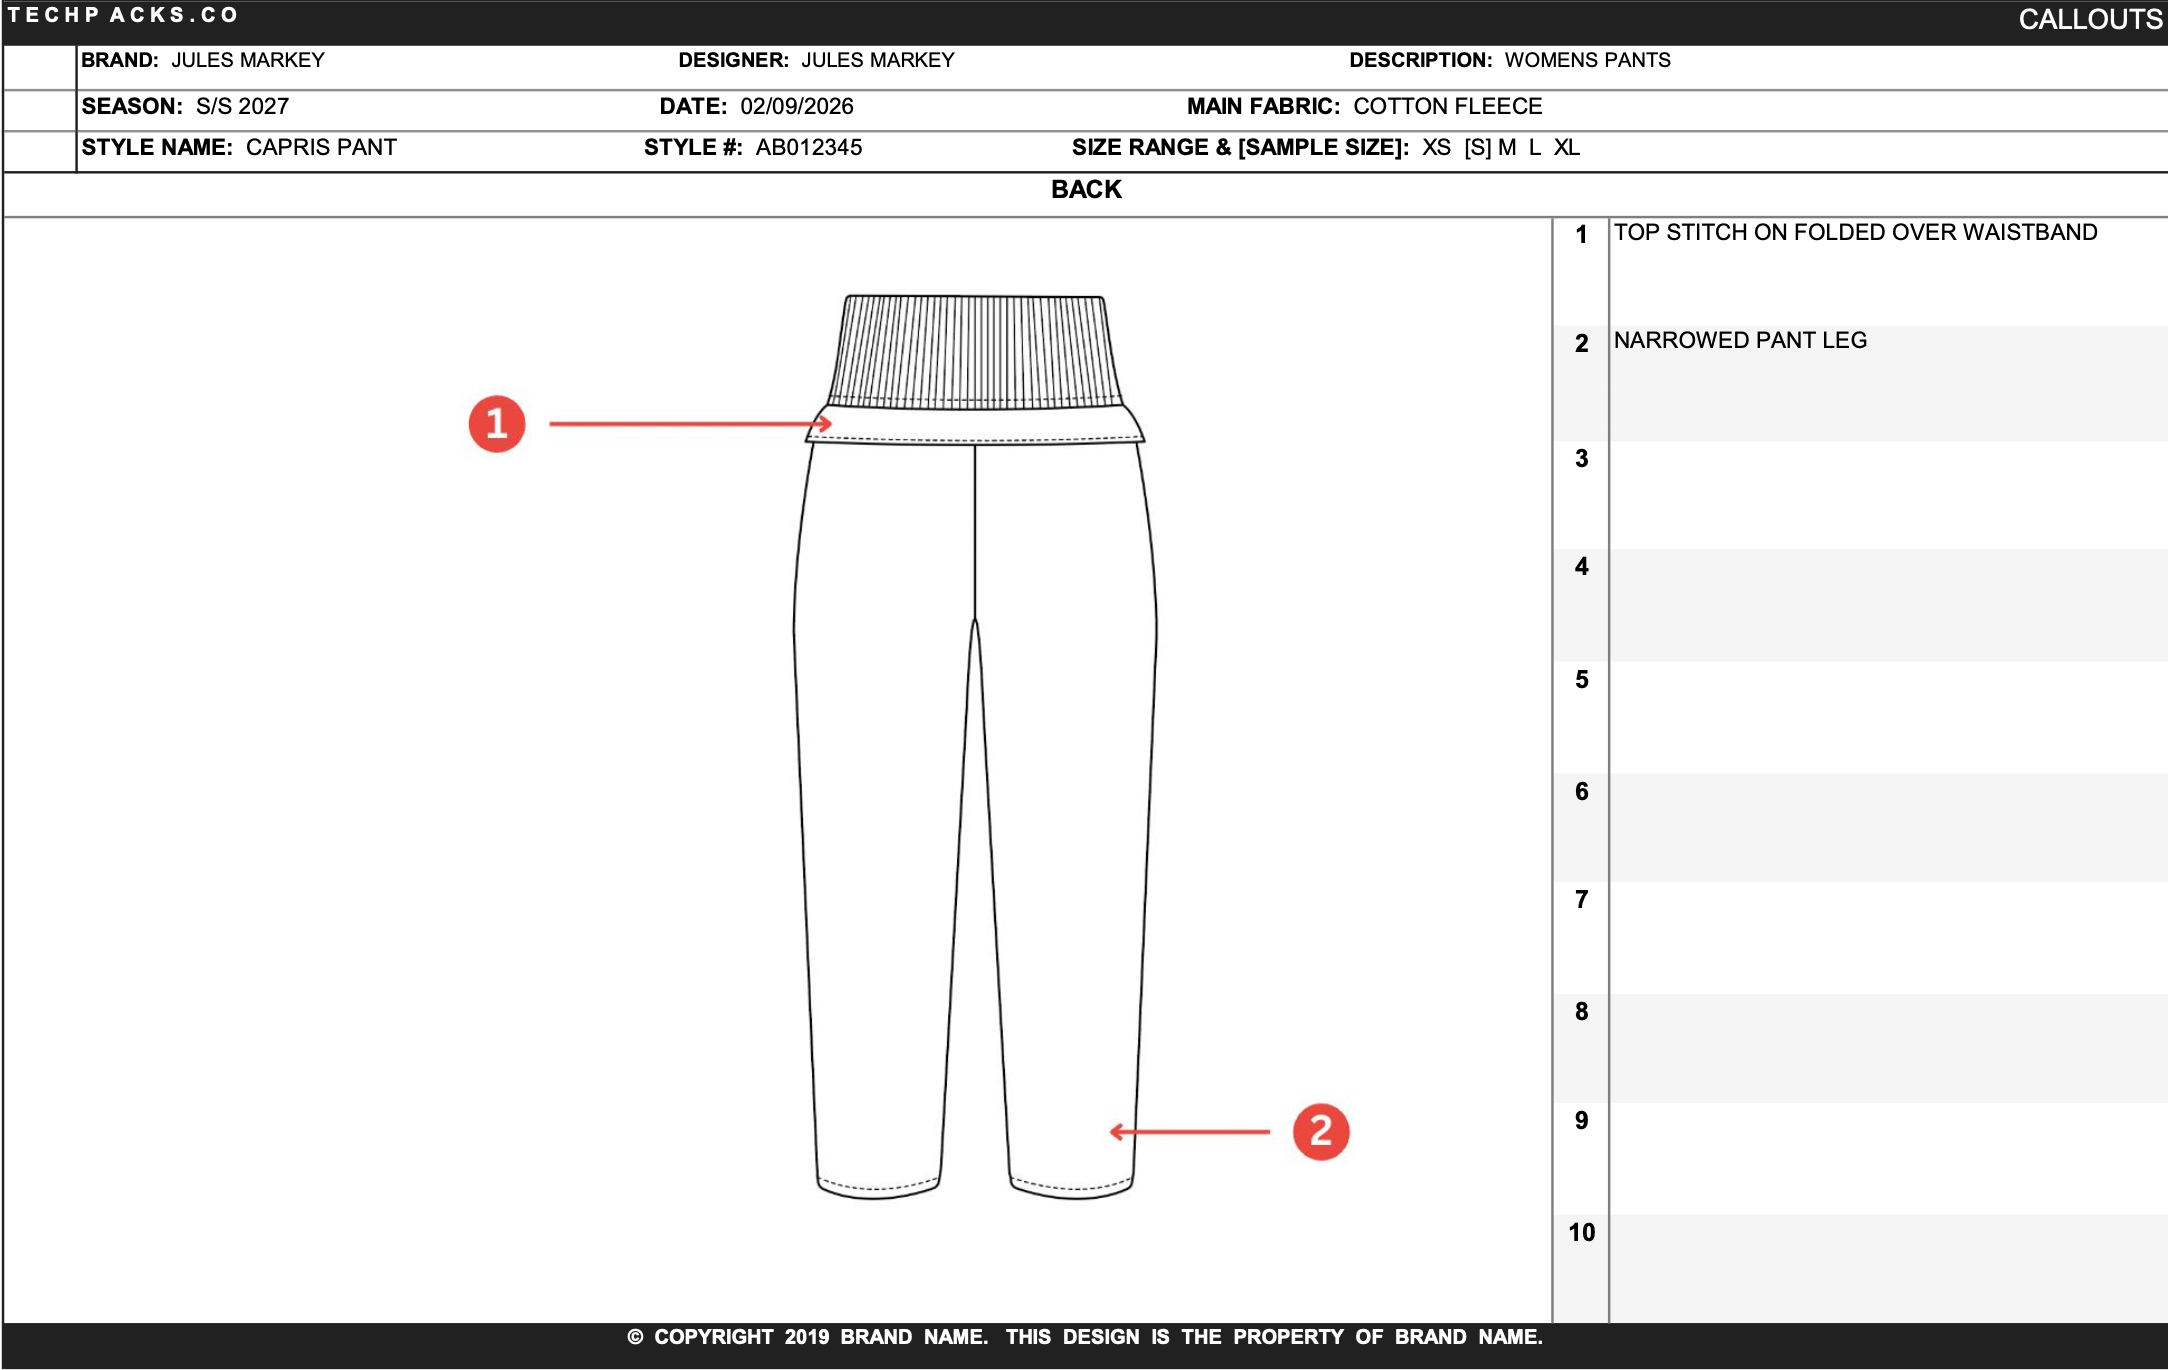The image size is (2168, 1370).
Task: Click callout row number 2 in table
Action: 1581,343
